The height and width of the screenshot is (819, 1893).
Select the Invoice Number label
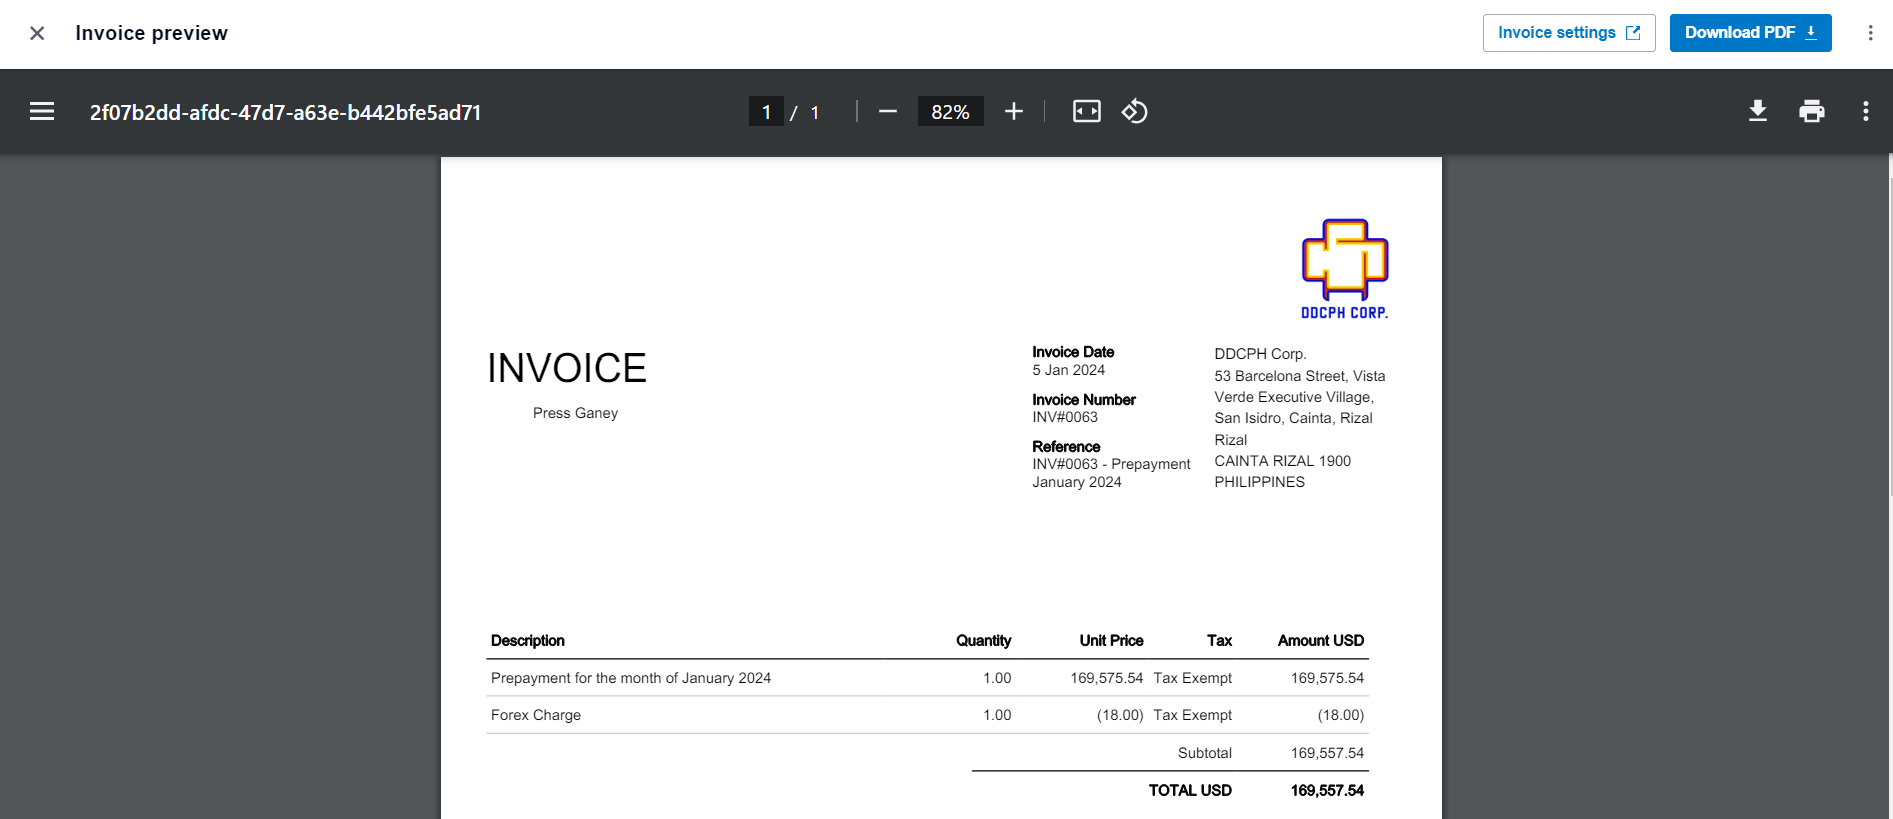point(1084,400)
